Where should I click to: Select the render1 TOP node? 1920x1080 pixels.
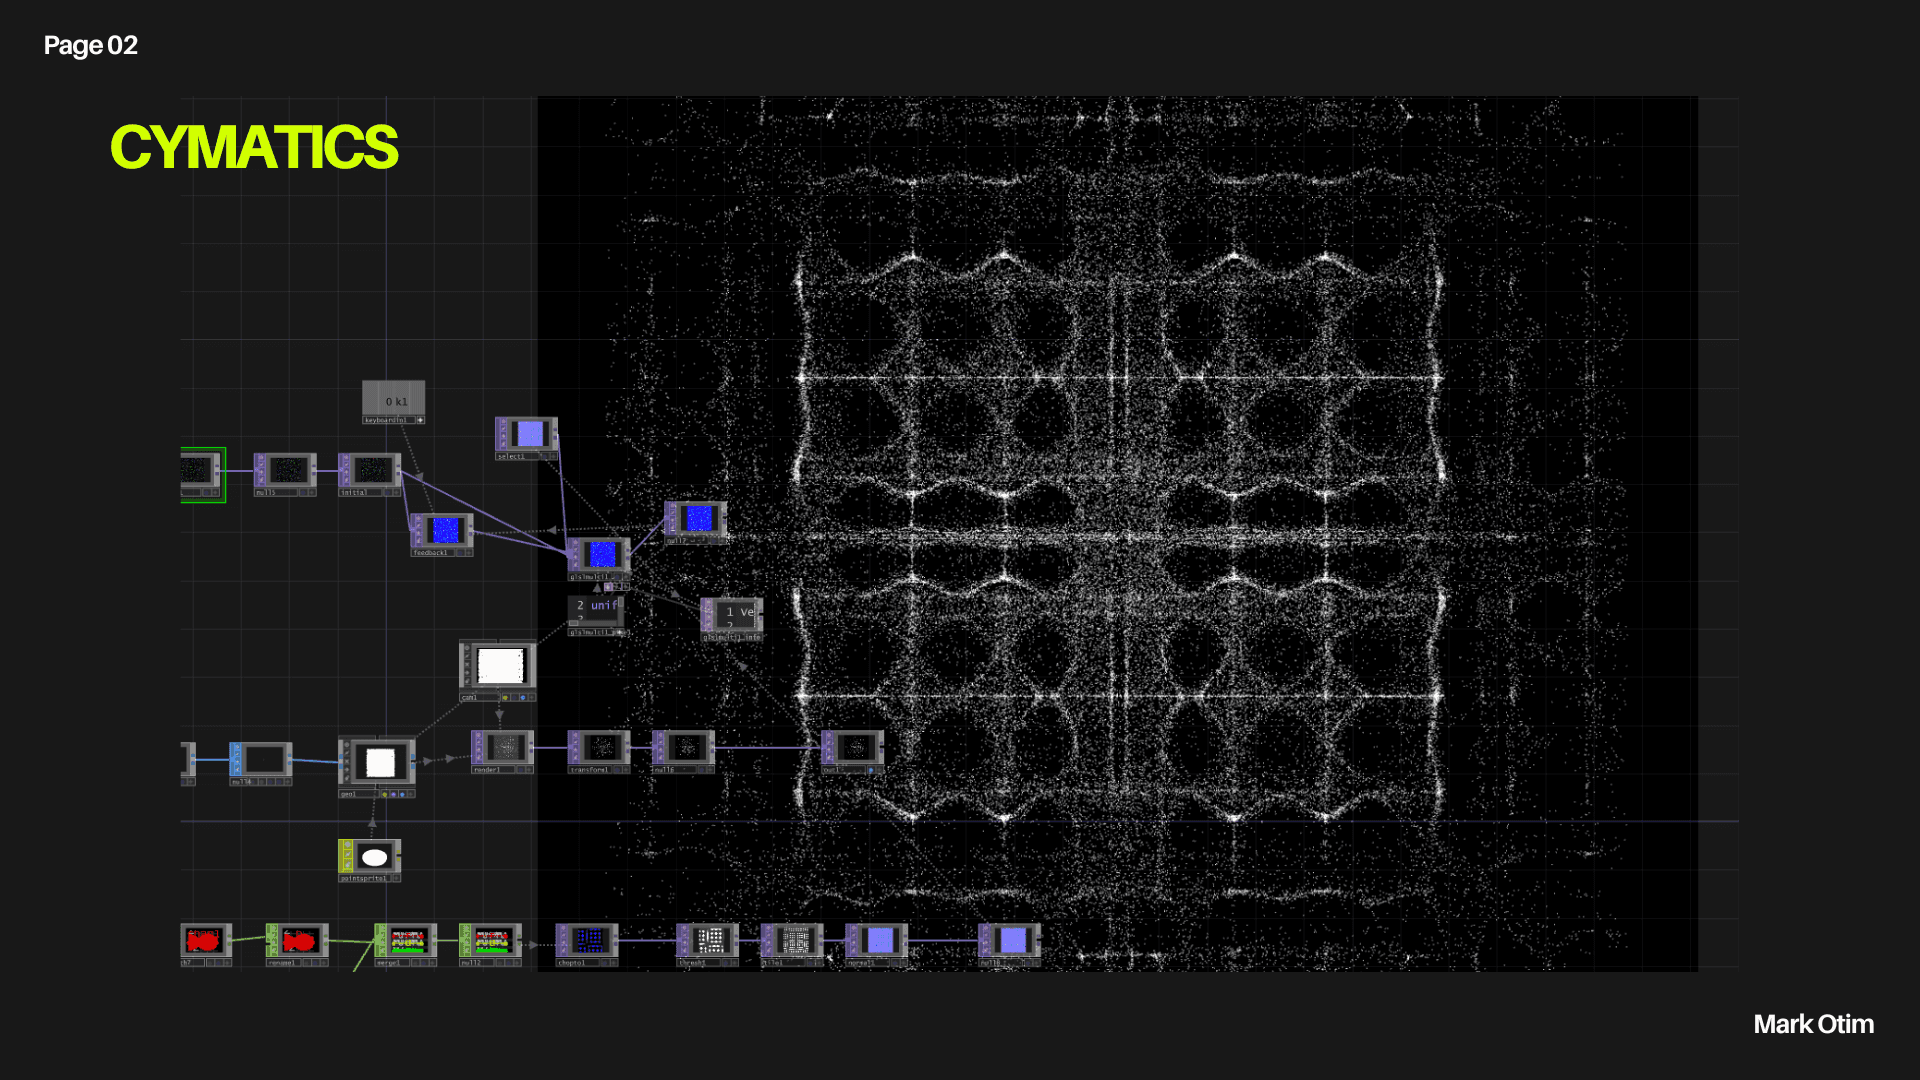tap(505, 747)
